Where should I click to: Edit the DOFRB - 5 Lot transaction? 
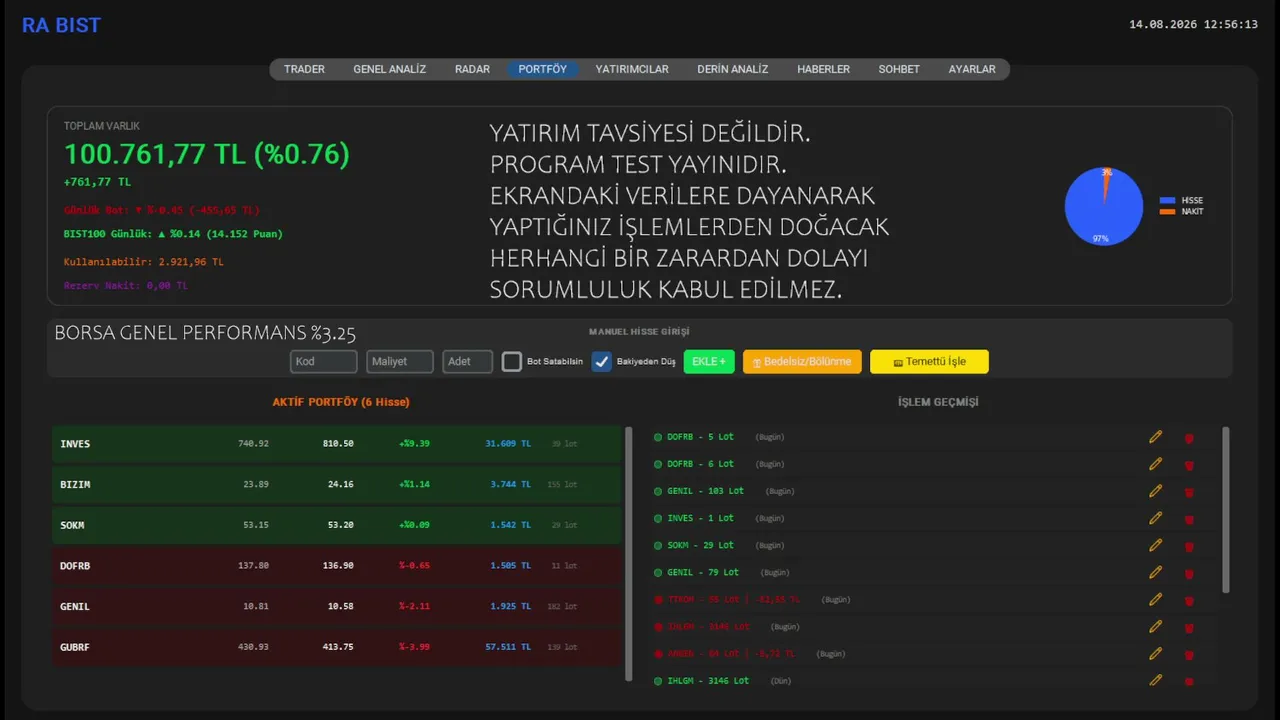pyautogui.click(x=1155, y=437)
